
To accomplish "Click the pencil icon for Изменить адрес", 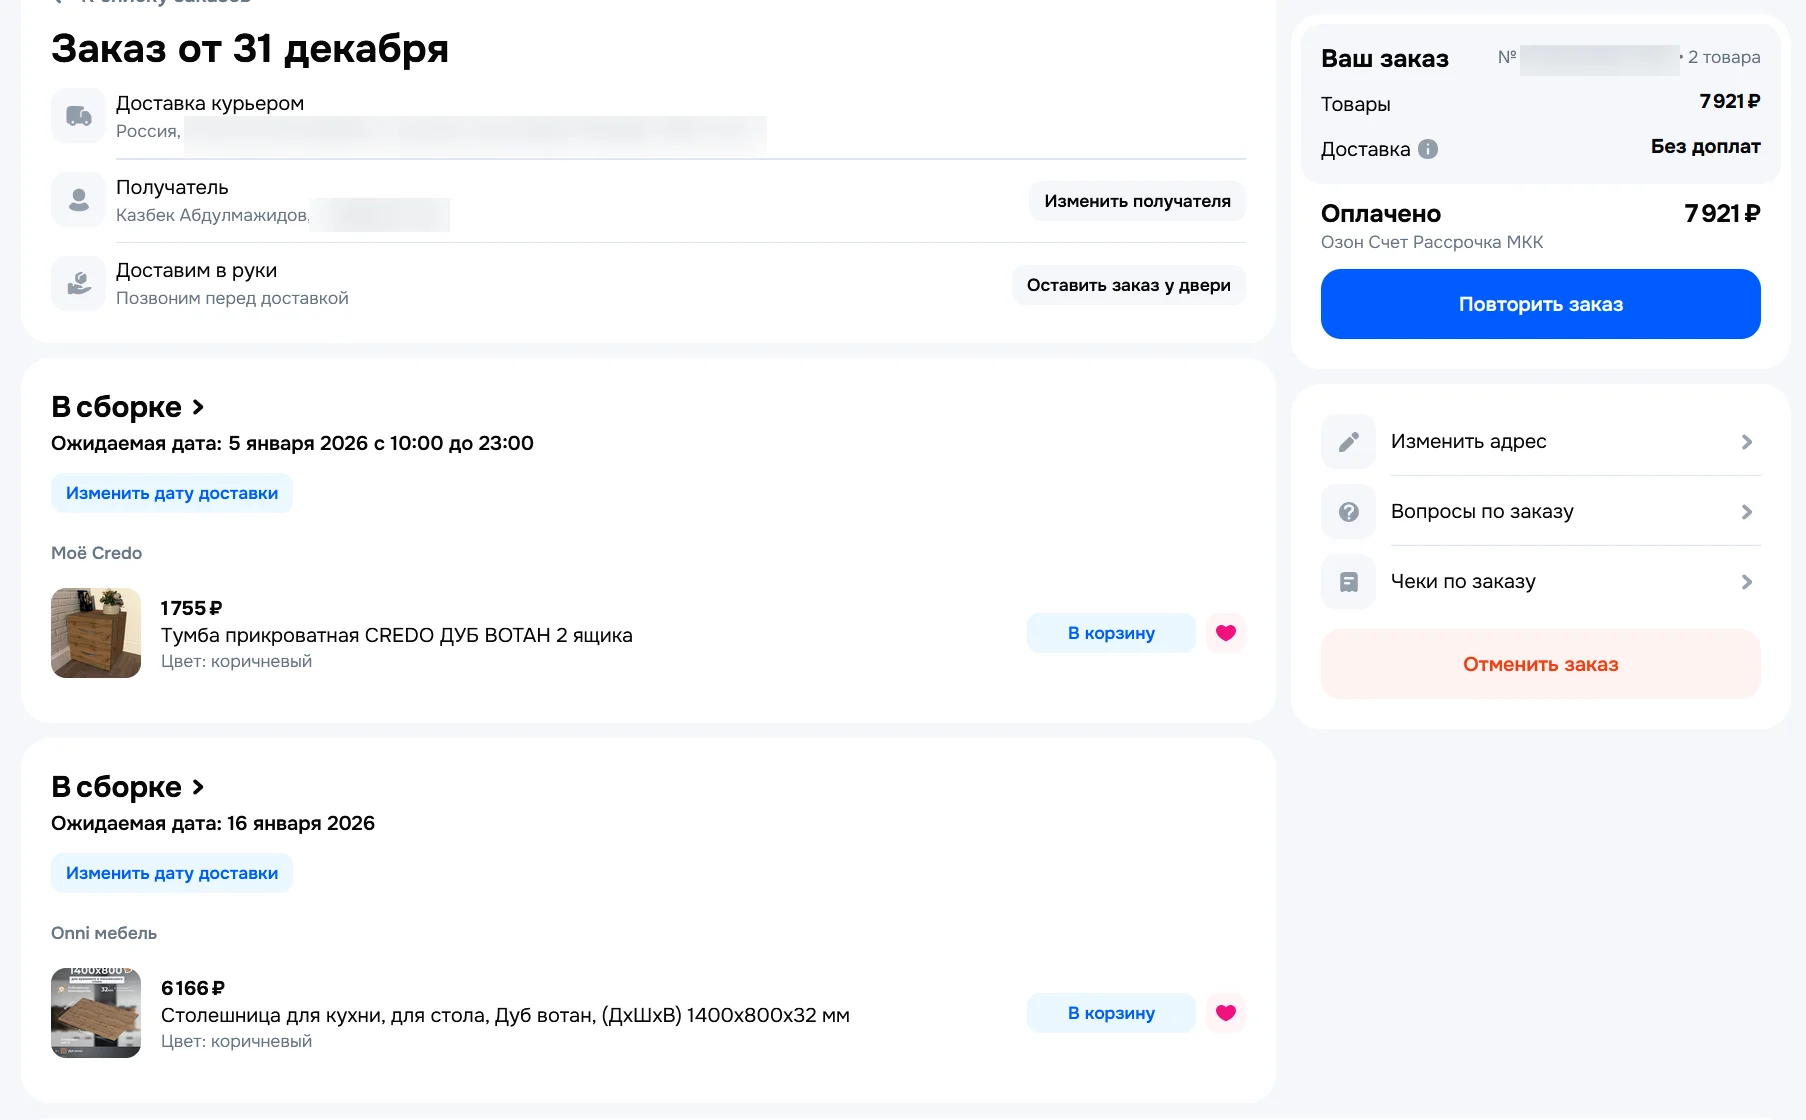I will [x=1348, y=442].
